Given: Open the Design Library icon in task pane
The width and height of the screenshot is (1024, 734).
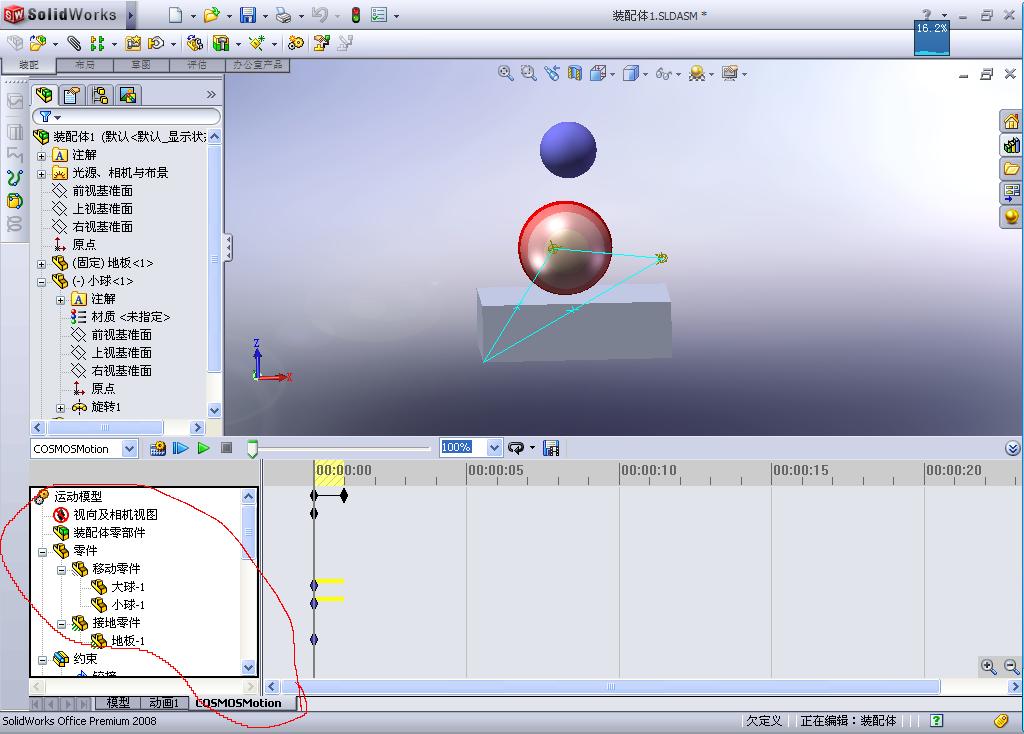Looking at the screenshot, I should tap(1011, 145).
